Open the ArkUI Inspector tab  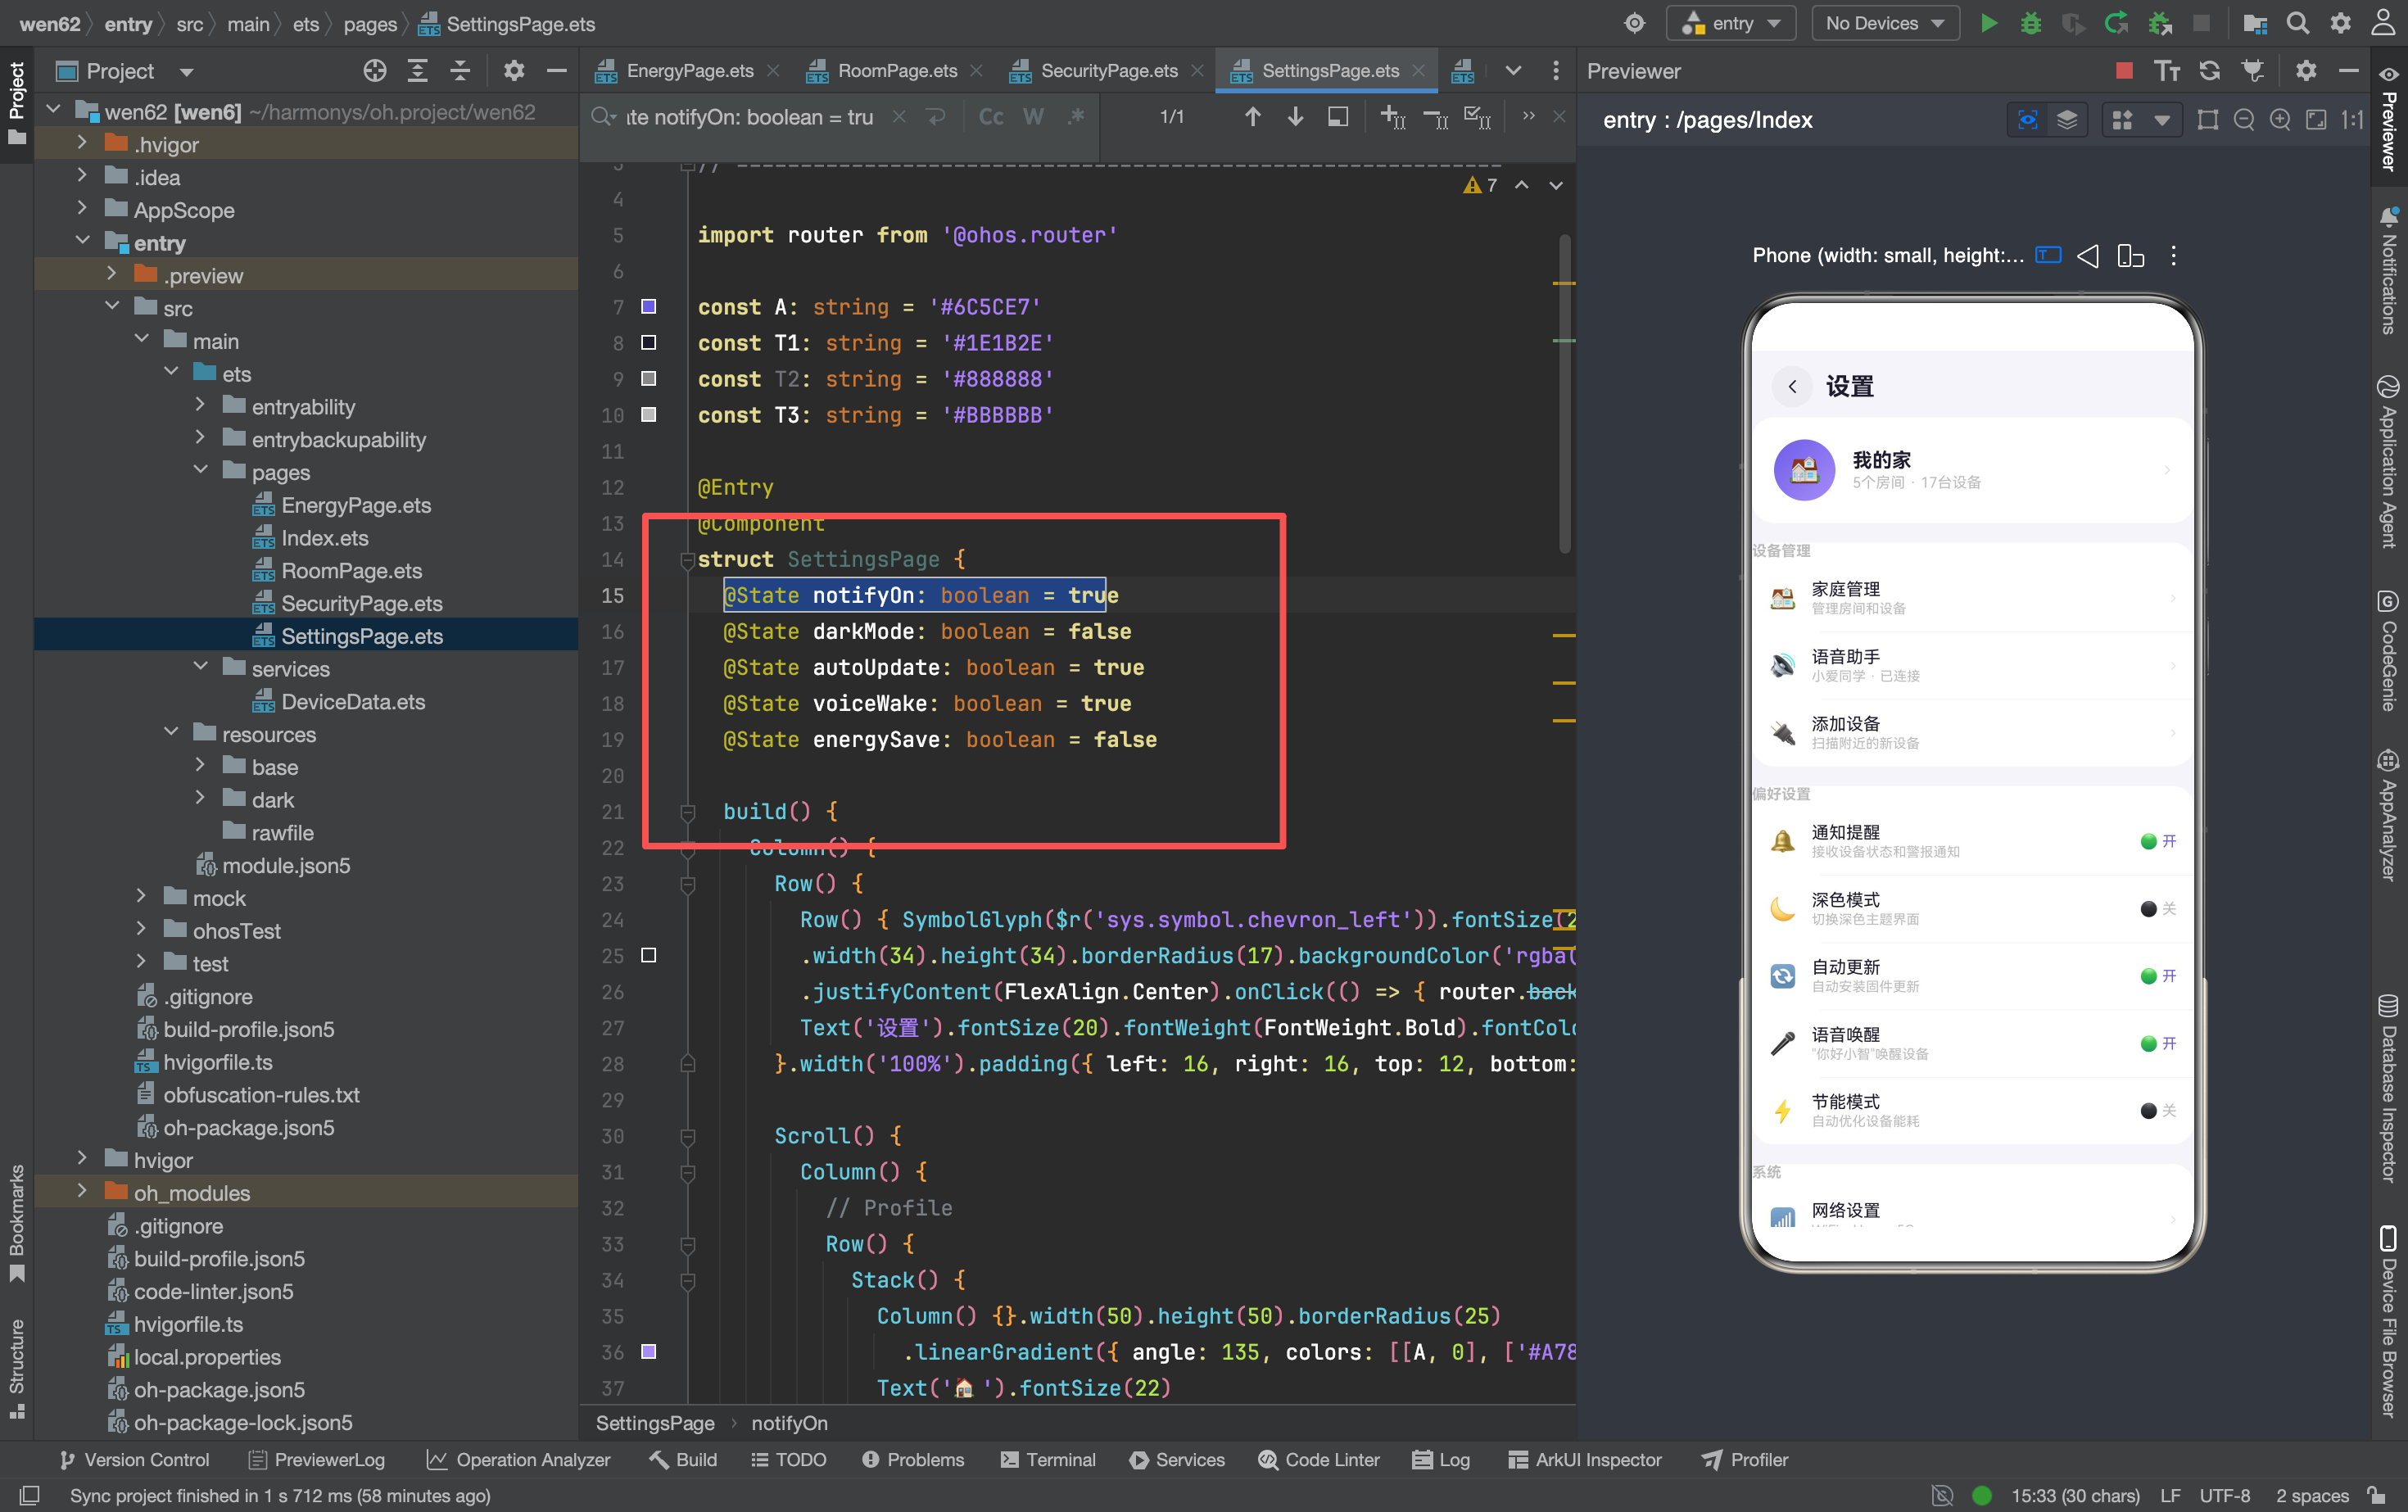pos(1584,1460)
